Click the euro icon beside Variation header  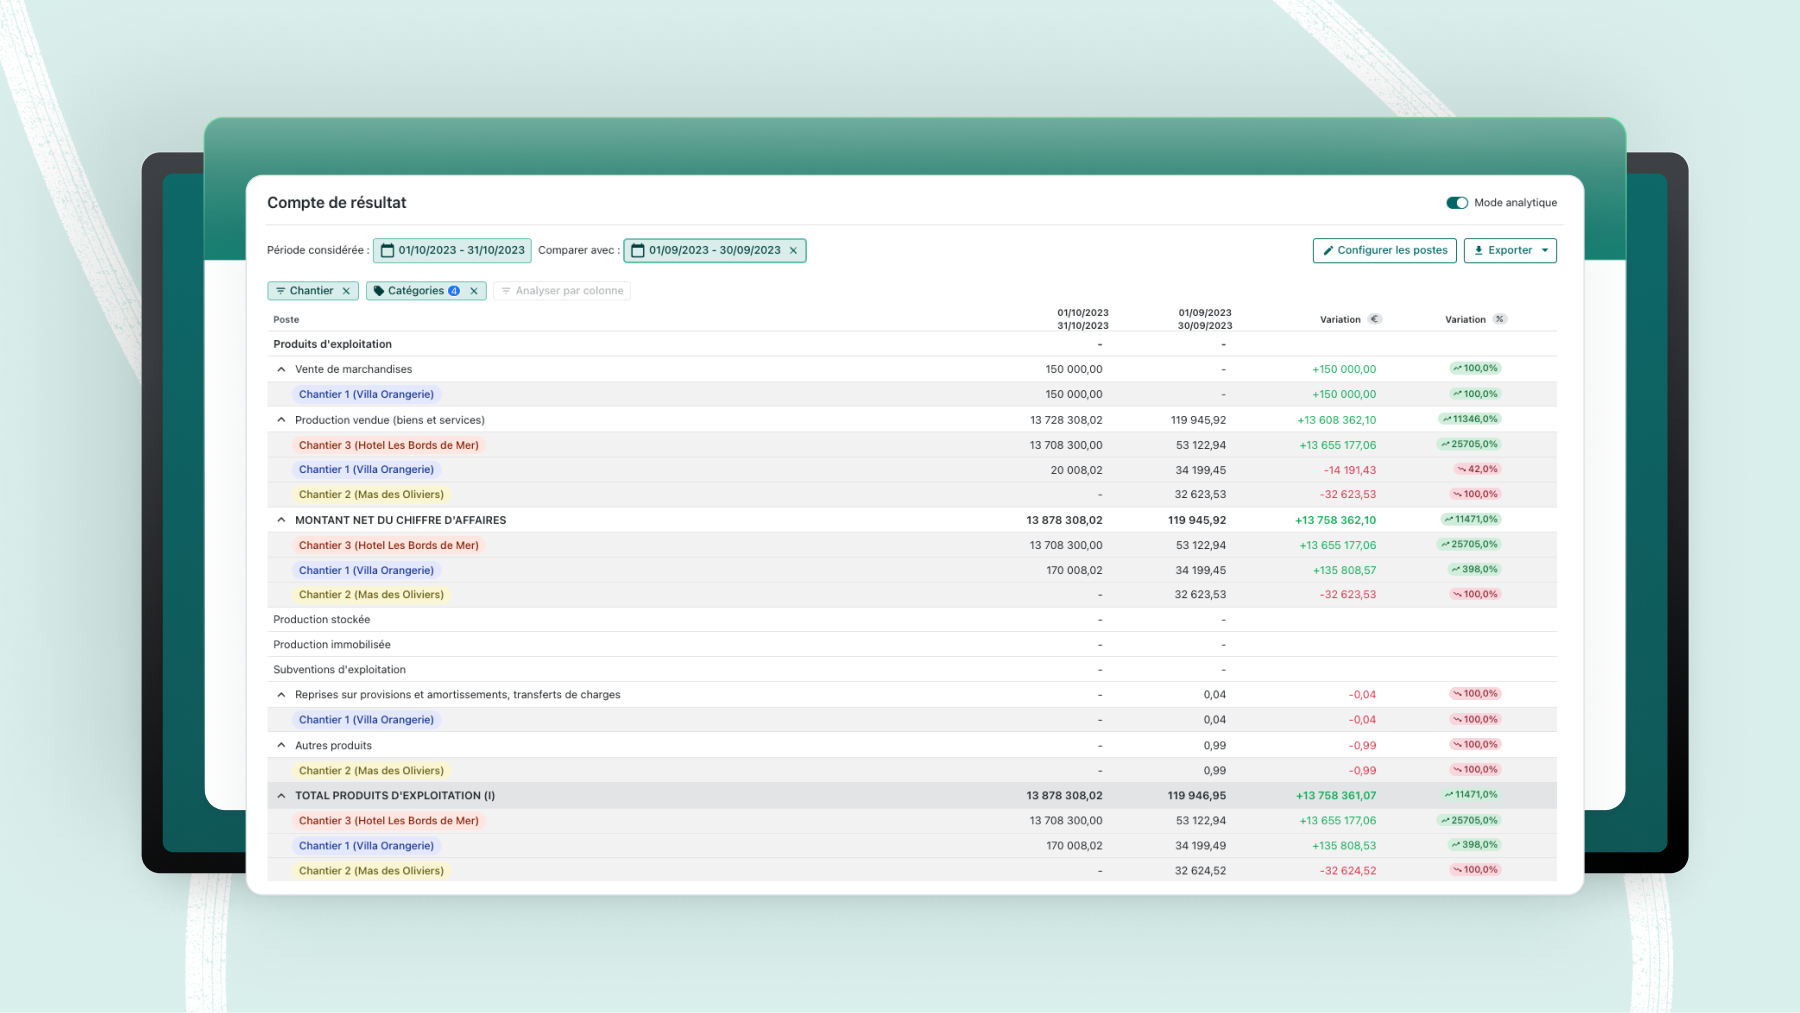1375,319
